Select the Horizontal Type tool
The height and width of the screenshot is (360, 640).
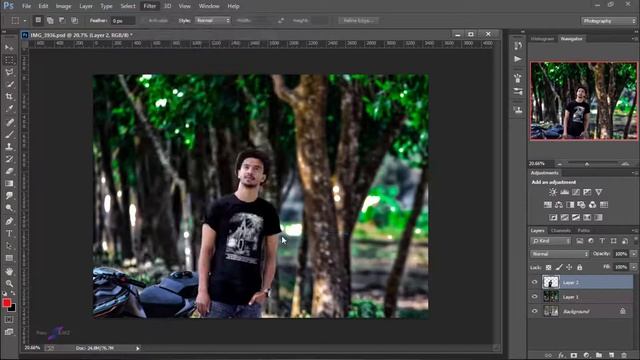pos(9,233)
